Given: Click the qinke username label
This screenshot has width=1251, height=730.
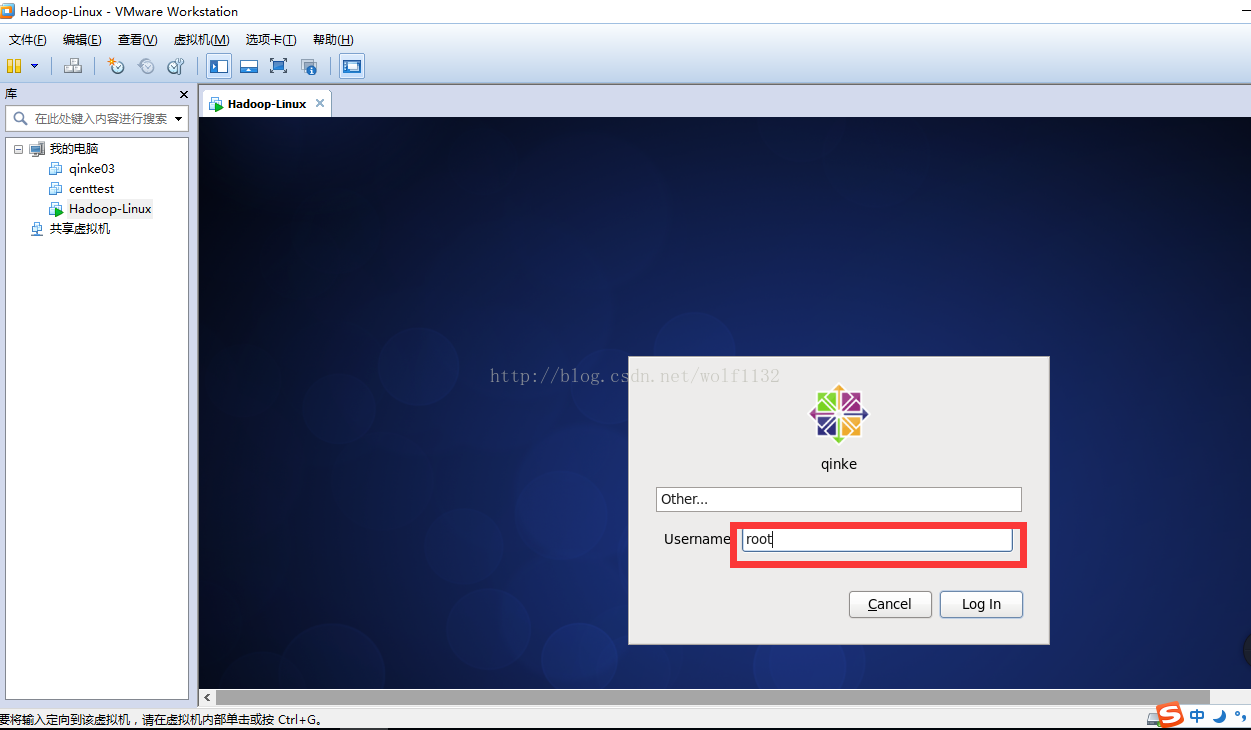Looking at the screenshot, I should click(x=839, y=464).
